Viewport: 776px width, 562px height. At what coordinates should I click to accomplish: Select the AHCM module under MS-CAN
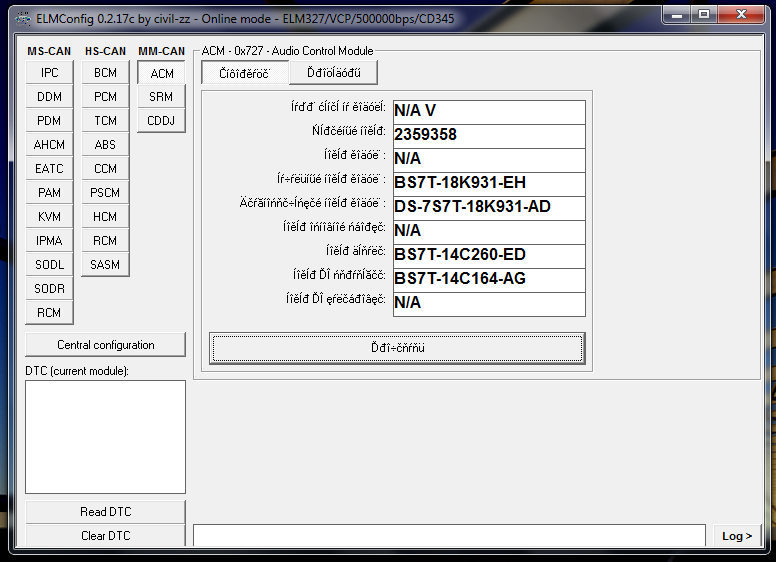pos(49,145)
